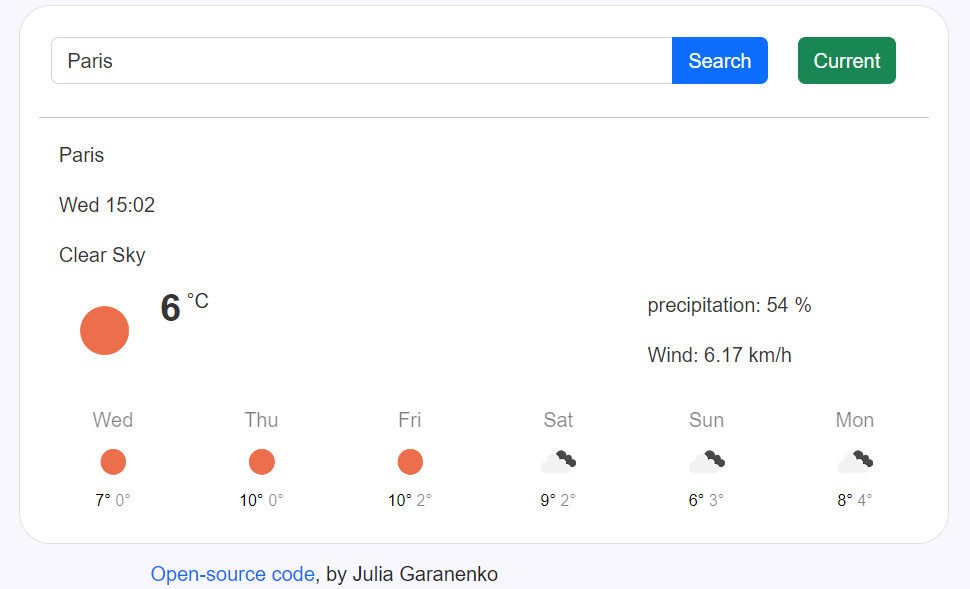Click Saturday's cloudy weather icon

(x=558, y=461)
